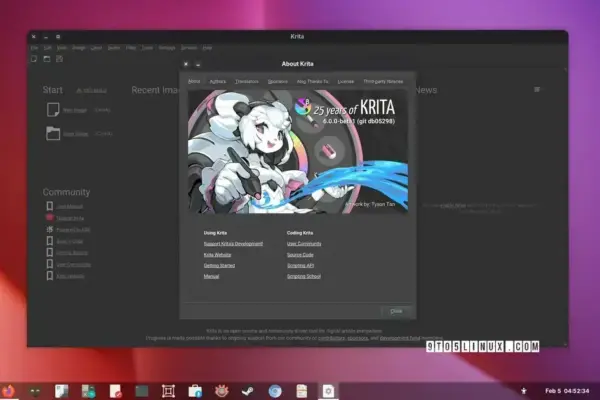Click the sponsors link in the footer text

pos(358,338)
